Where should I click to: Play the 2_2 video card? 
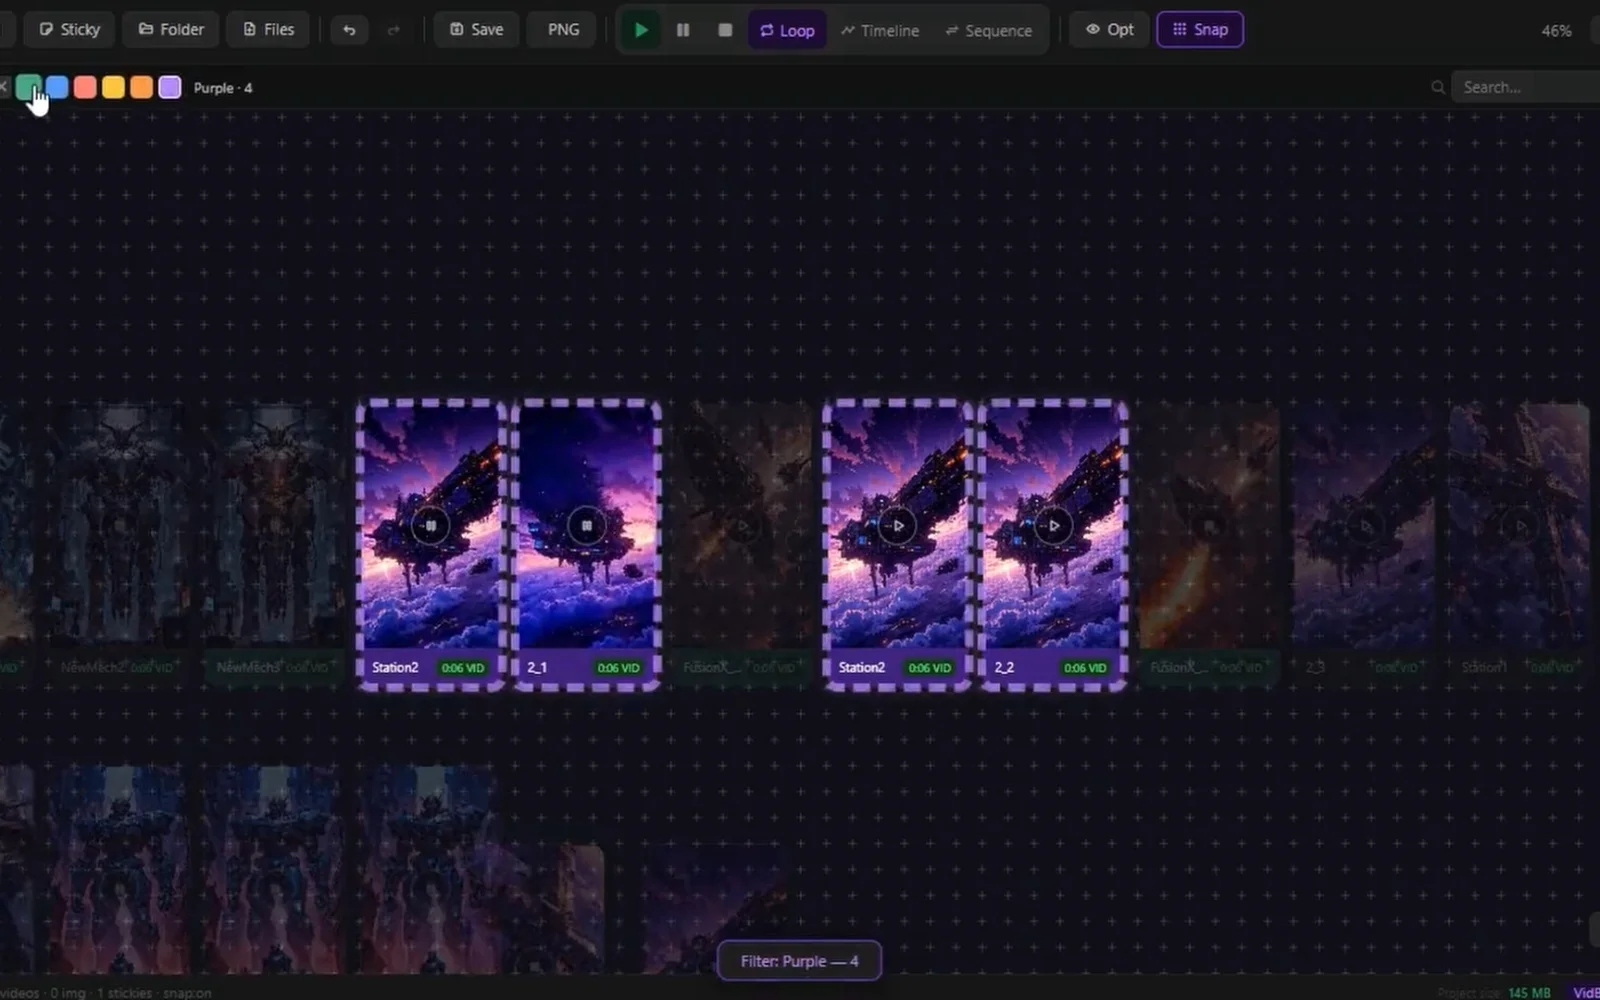click(1053, 525)
